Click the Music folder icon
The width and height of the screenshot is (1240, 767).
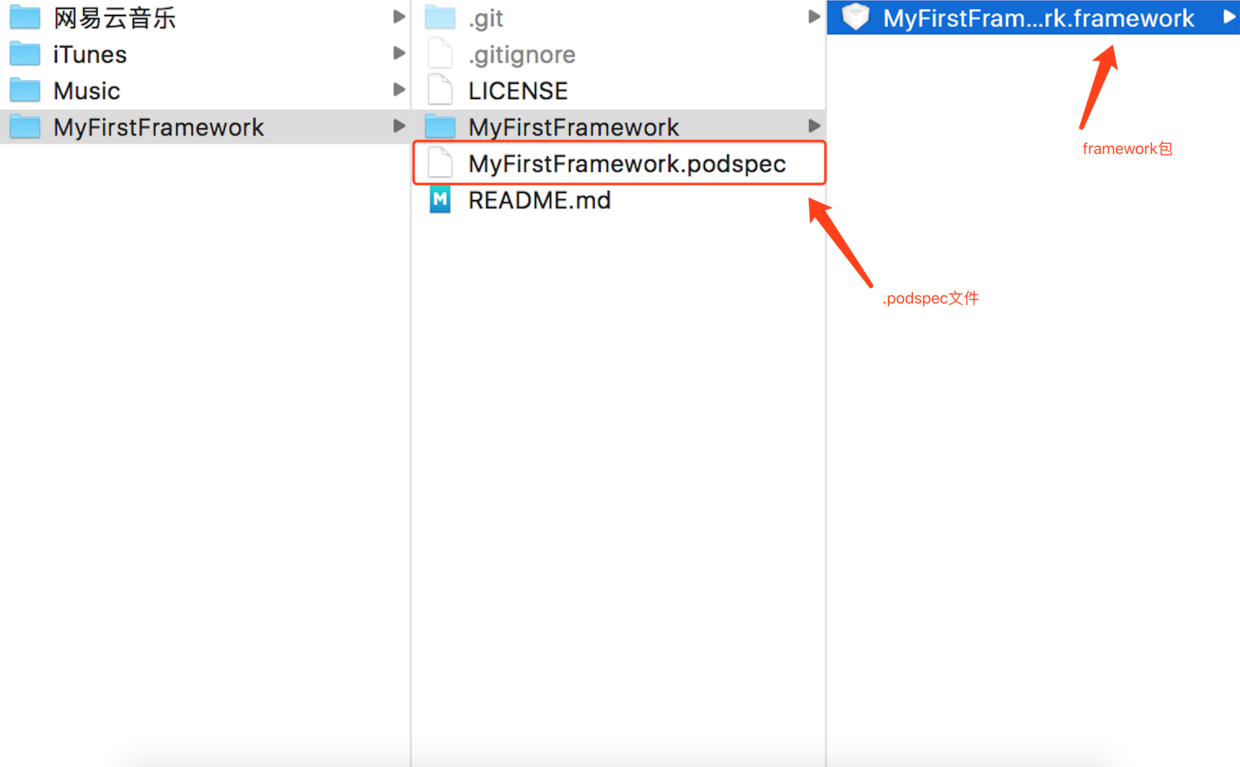(x=25, y=90)
